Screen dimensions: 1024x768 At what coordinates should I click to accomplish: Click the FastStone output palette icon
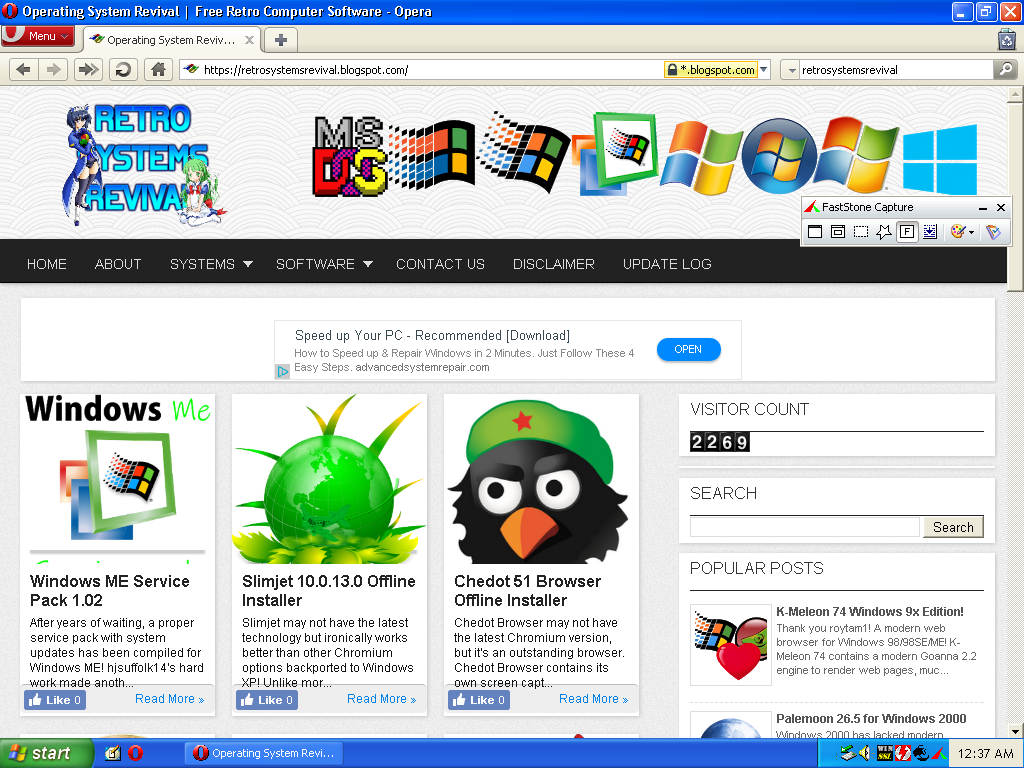point(957,231)
